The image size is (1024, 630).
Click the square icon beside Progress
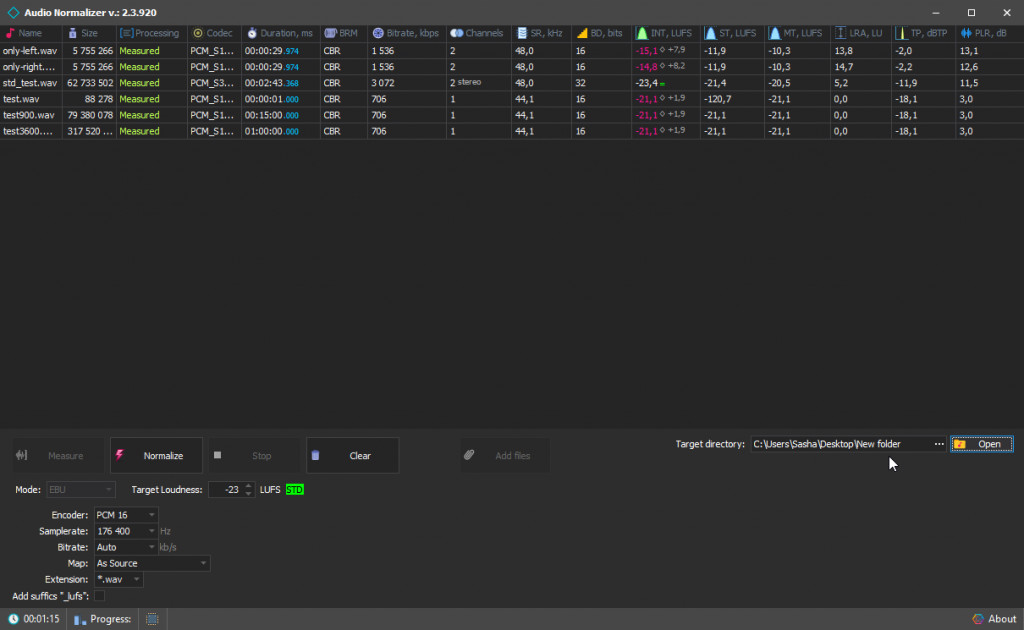[152, 619]
